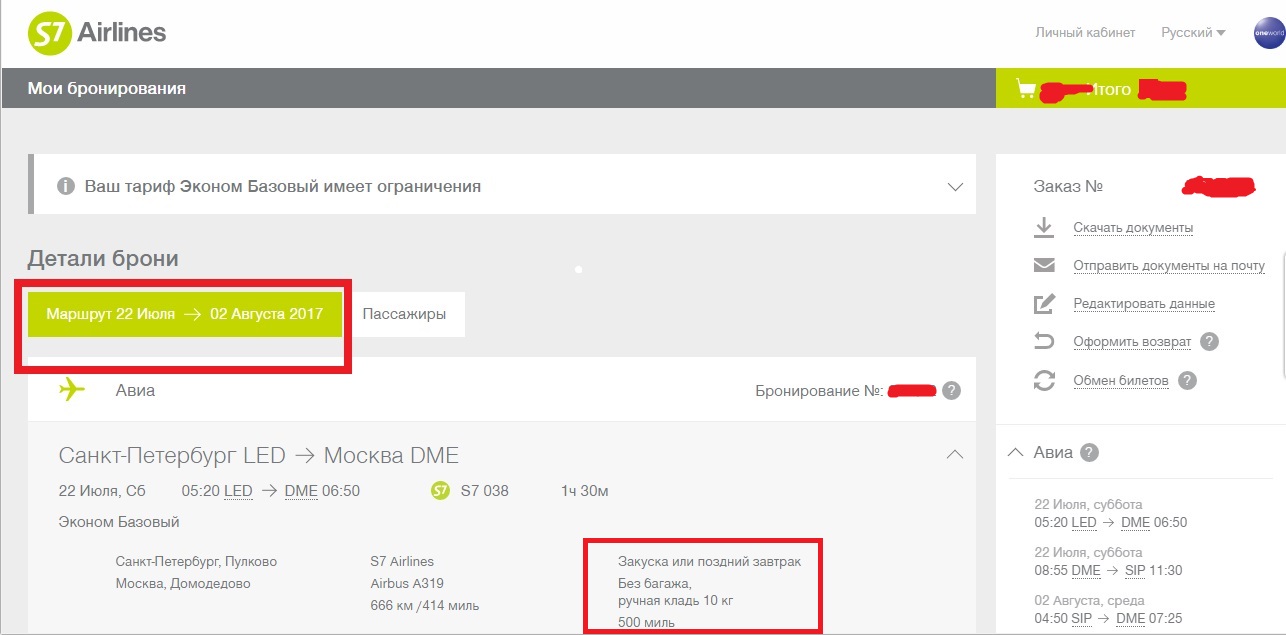Image resolution: width=1286 pixels, height=635 pixels.
Task: Open Личный кабинет
Action: (1085, 33)
